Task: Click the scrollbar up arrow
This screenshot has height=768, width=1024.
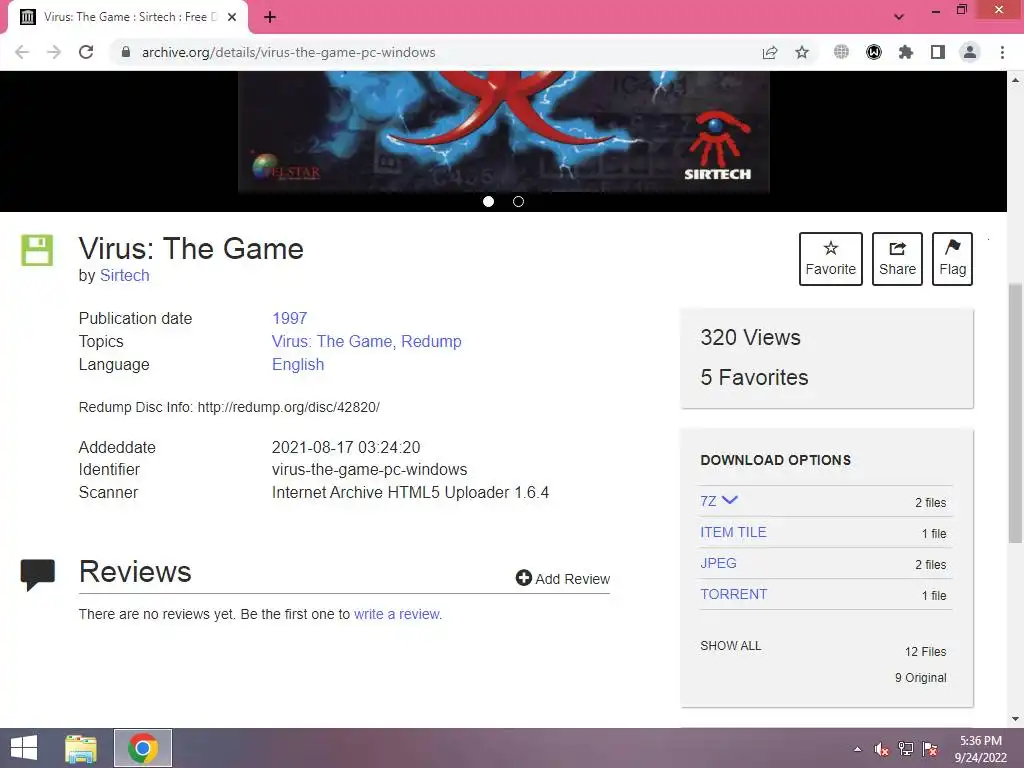Action: (x=1015, y=80)
